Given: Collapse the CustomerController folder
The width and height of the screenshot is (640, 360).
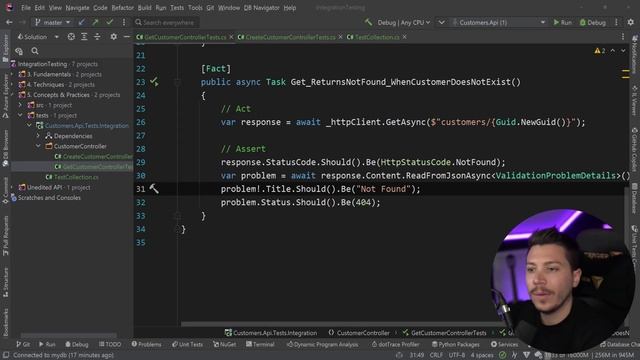Looking at the screenshot, I should [x=38, y=146].
